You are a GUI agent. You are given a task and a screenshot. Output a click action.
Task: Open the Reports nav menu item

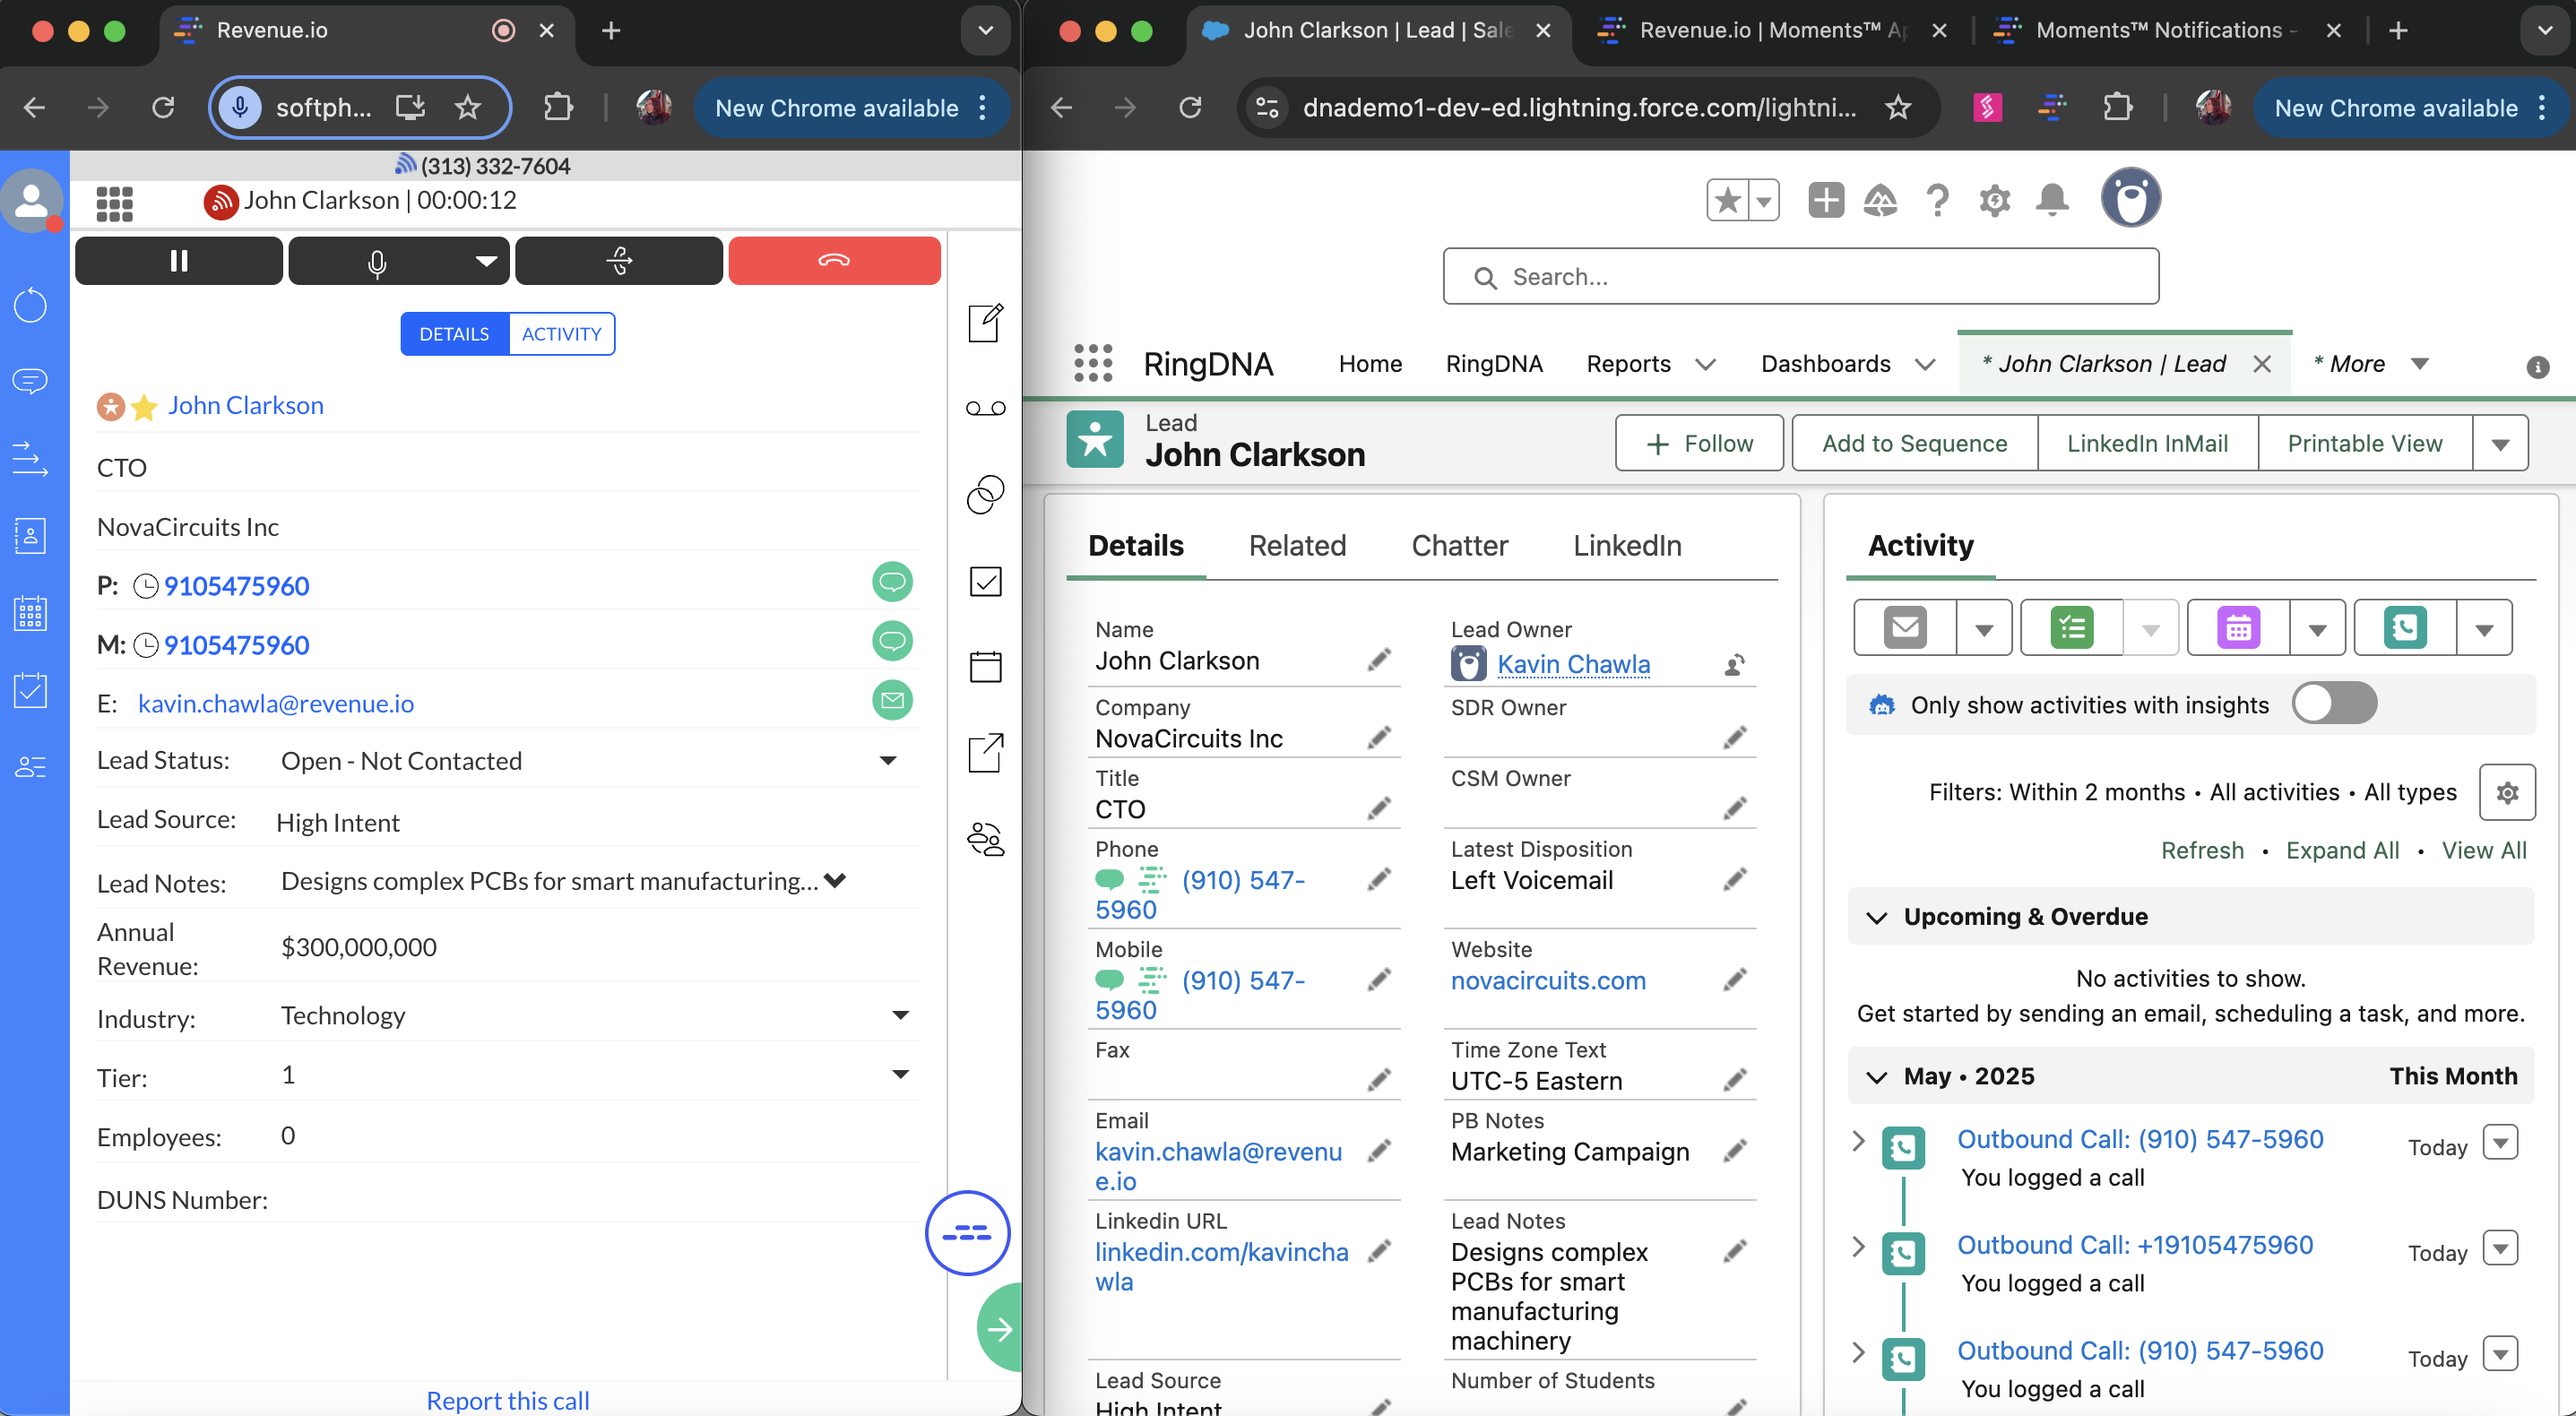tap(1628, 364)
